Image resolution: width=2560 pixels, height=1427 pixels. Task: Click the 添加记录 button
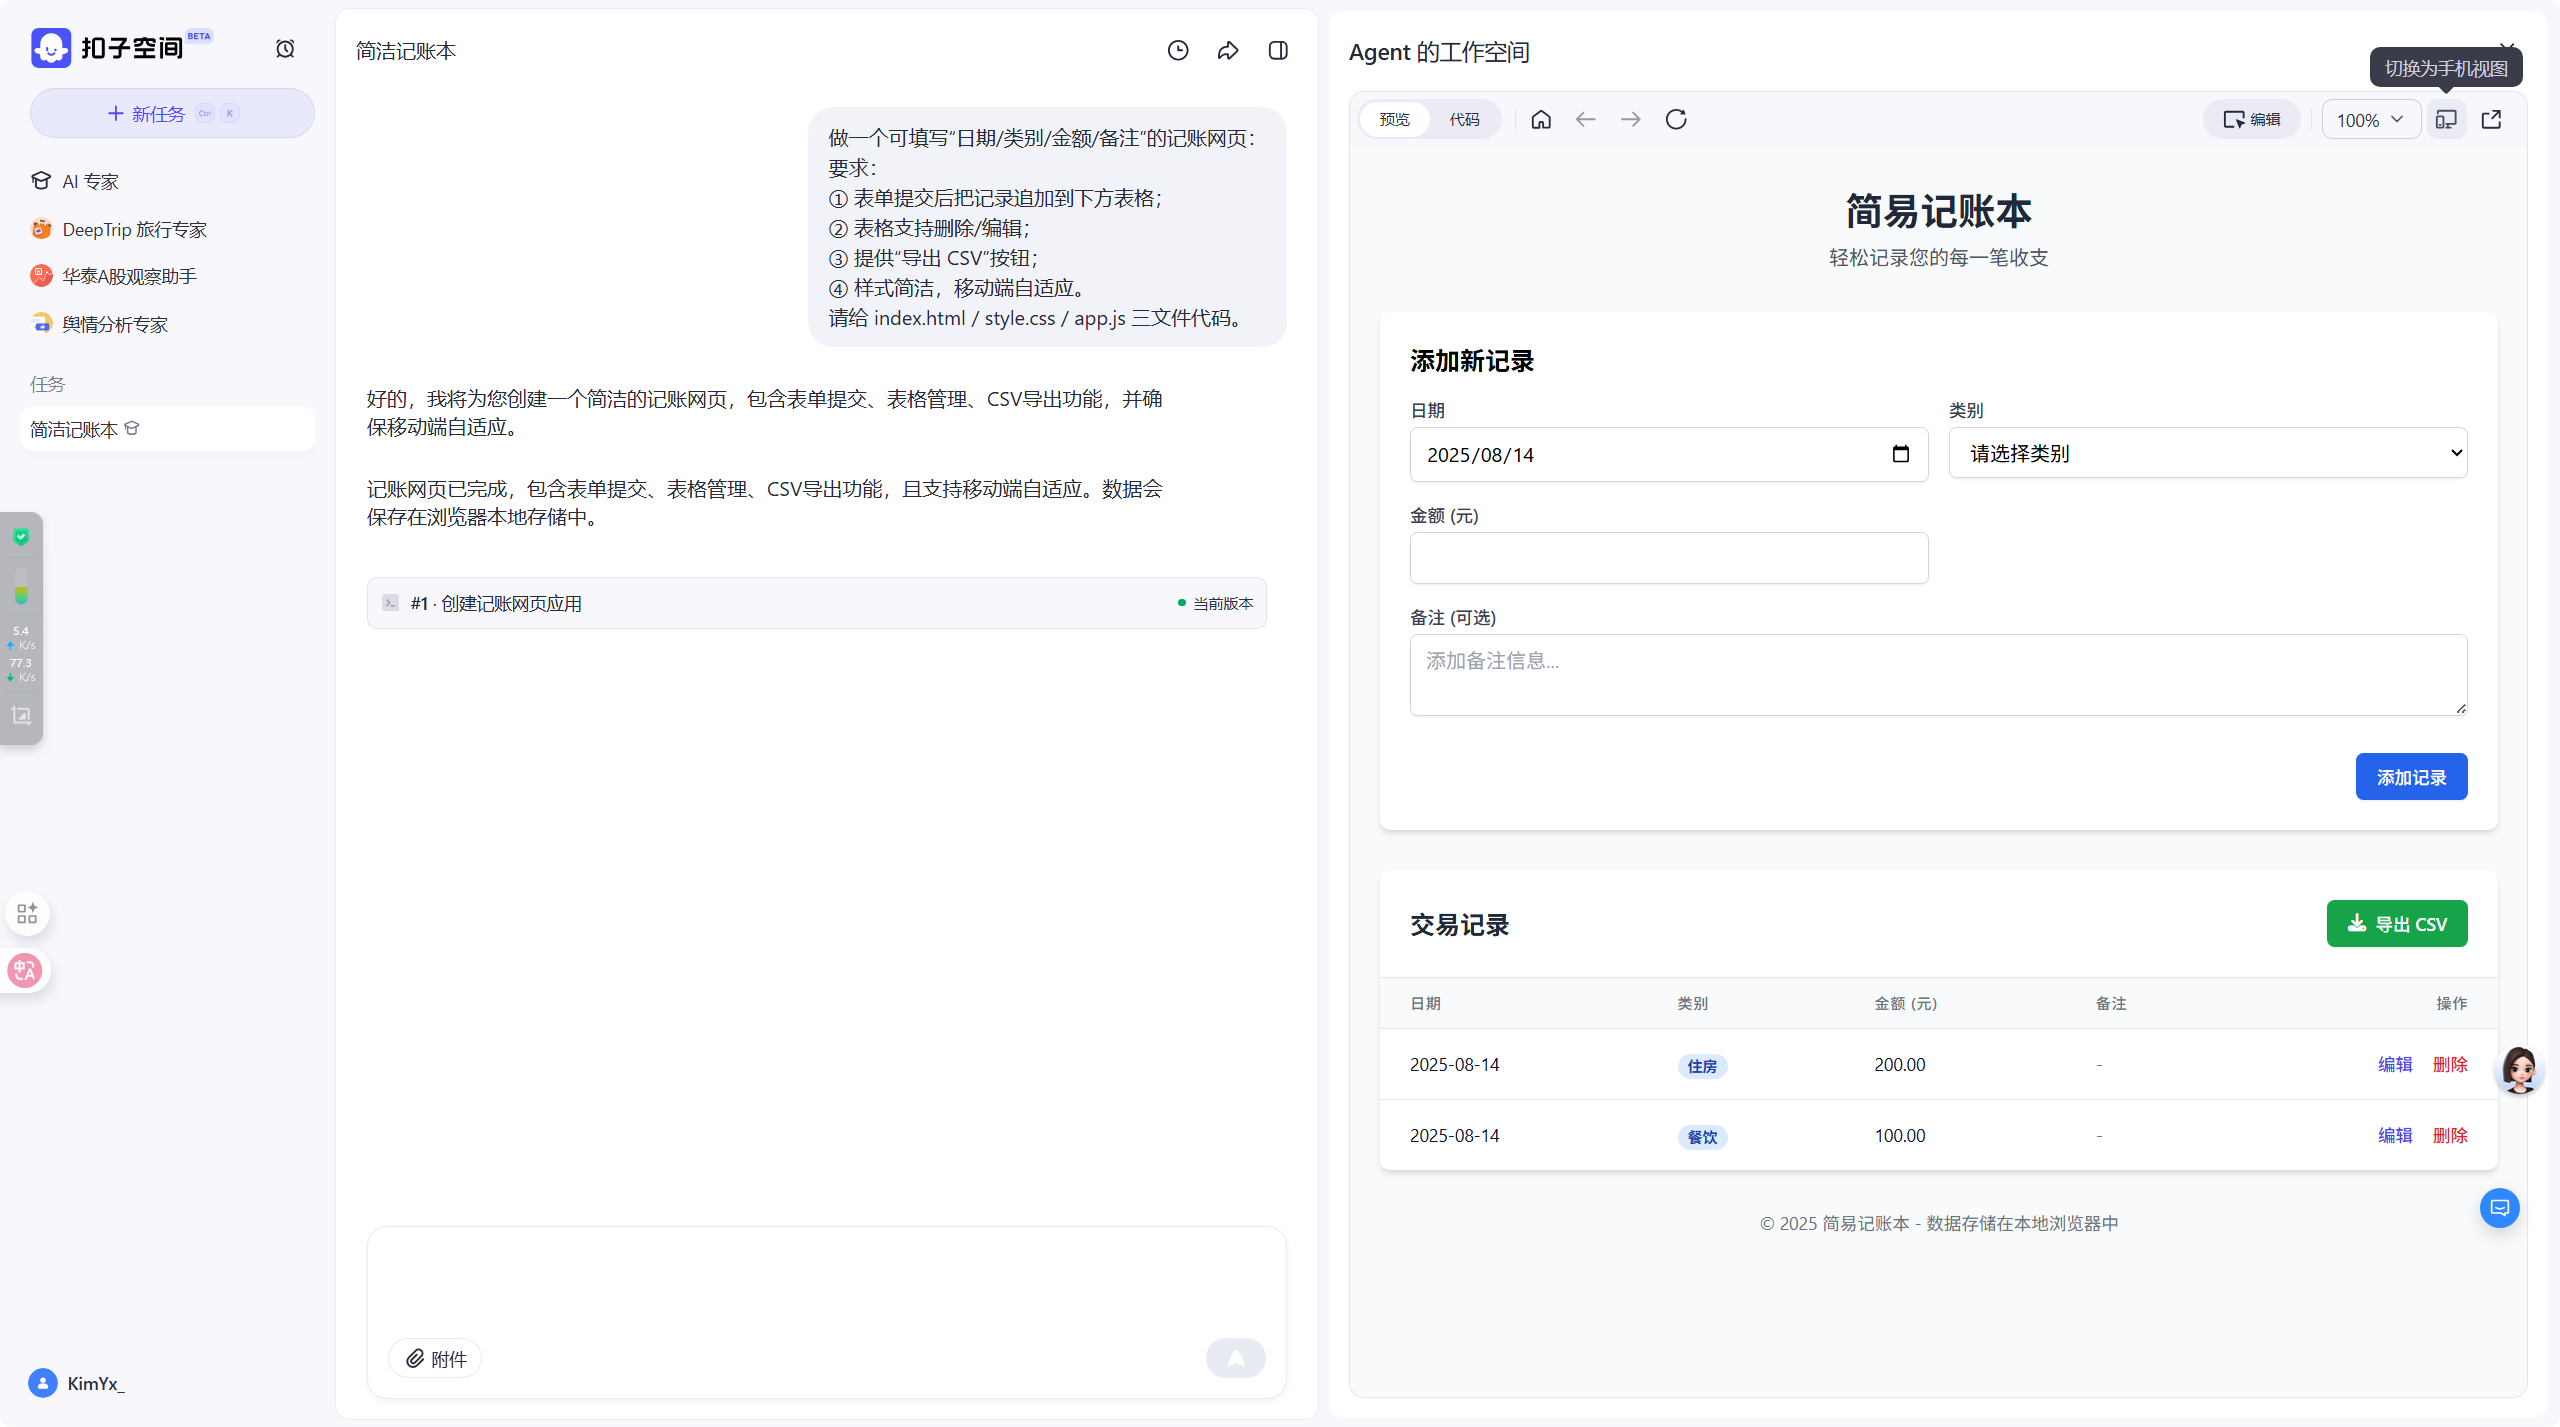coord(2411,777)
